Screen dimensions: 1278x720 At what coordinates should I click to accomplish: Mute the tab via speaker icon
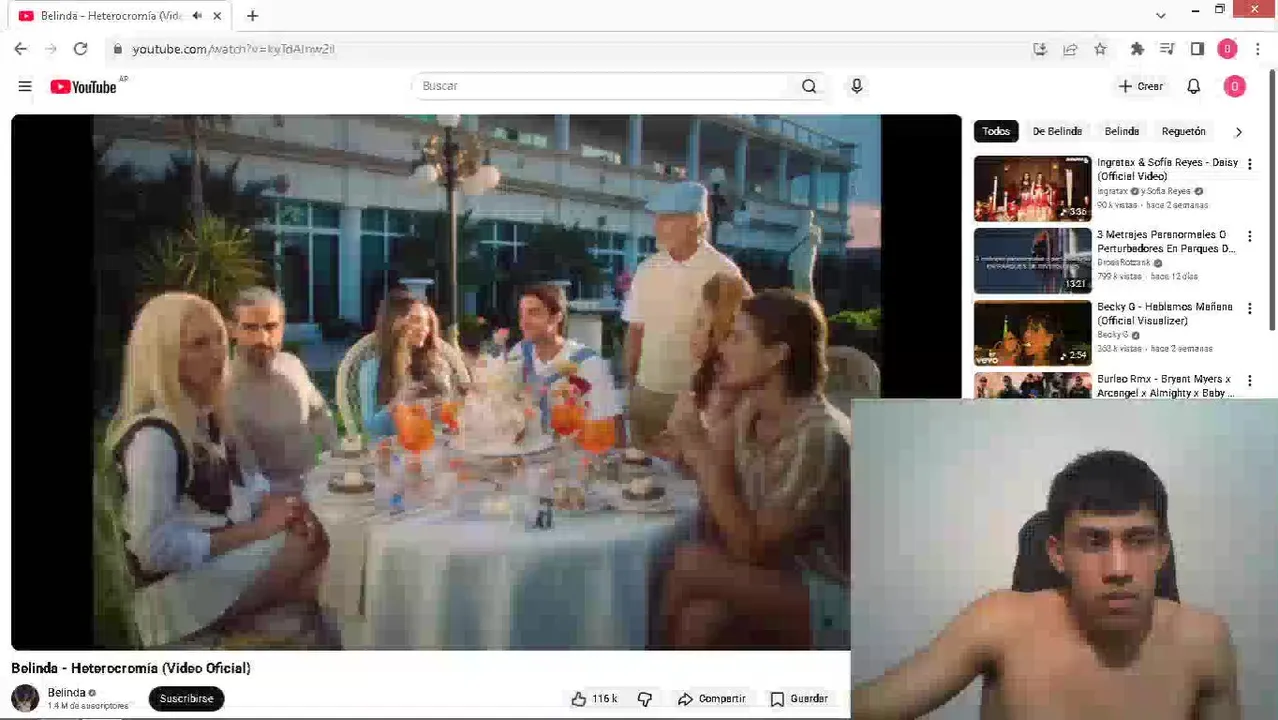tap(197, 16)
